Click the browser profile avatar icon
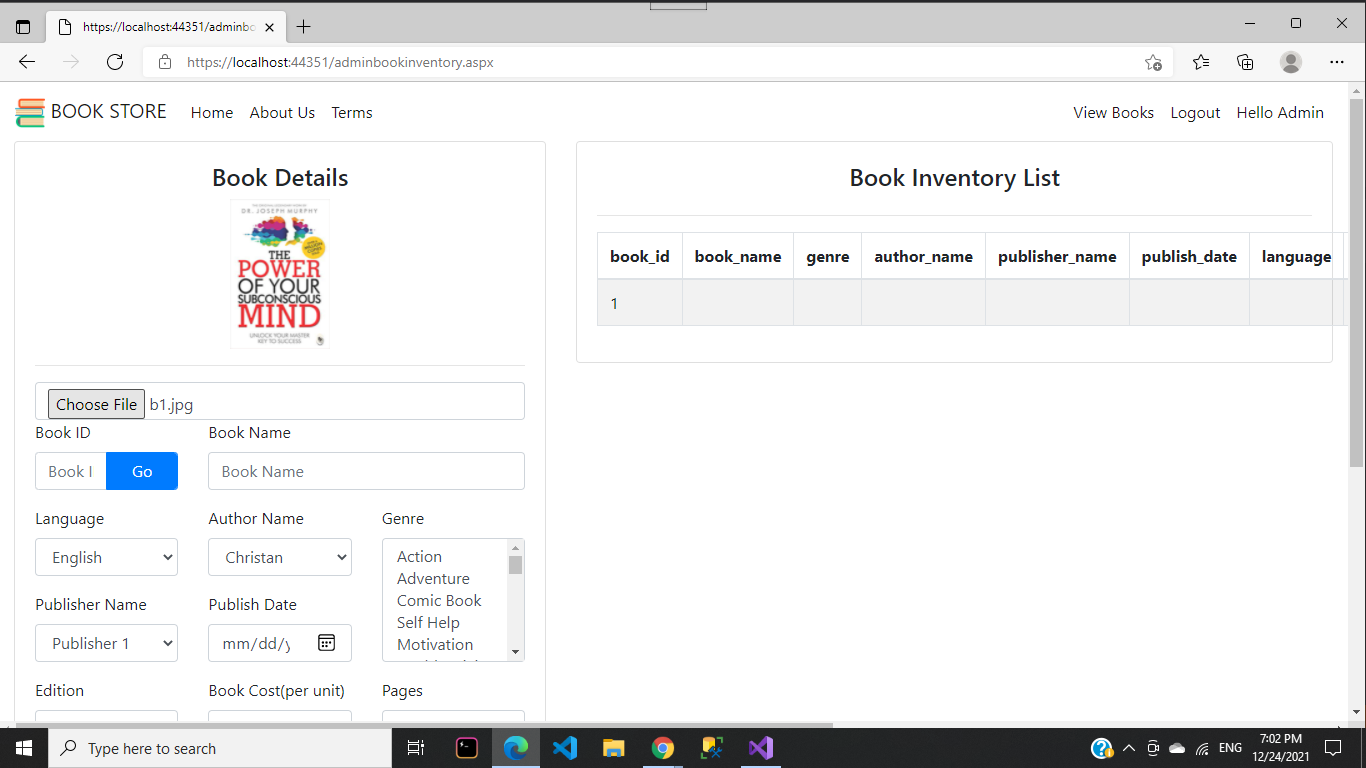This screenshot has width=1366, height=768. point(1290,61)
